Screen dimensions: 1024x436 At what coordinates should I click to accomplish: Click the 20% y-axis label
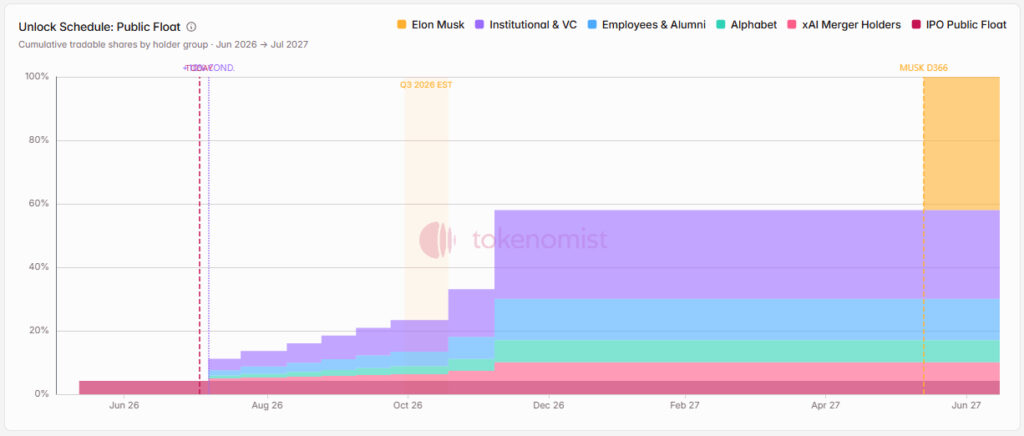coord(39,330)
